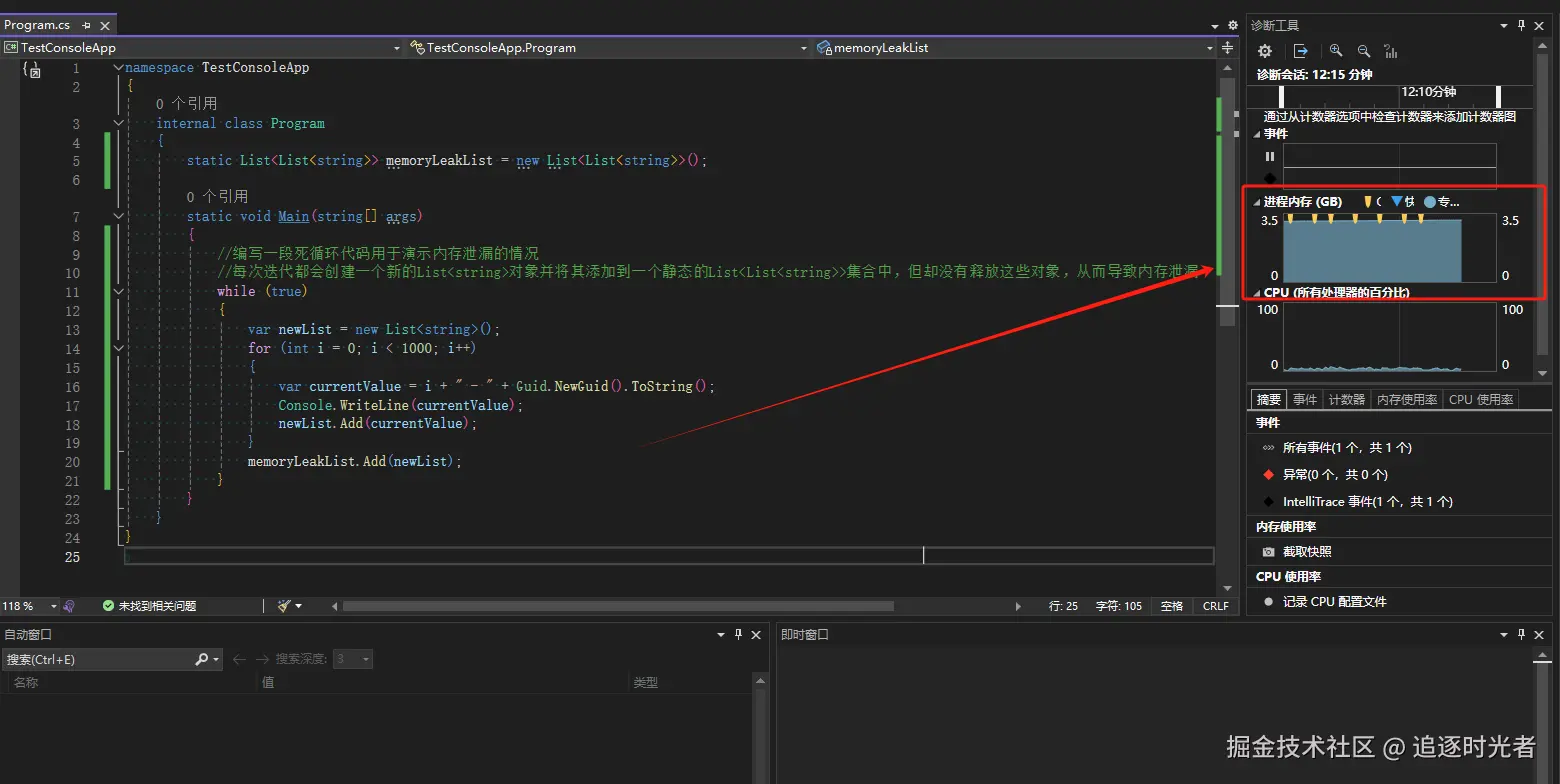The image size is (1560, 784).
Task: Click the code assistant icon beside zoom level
Action: (x=69, y=606)
